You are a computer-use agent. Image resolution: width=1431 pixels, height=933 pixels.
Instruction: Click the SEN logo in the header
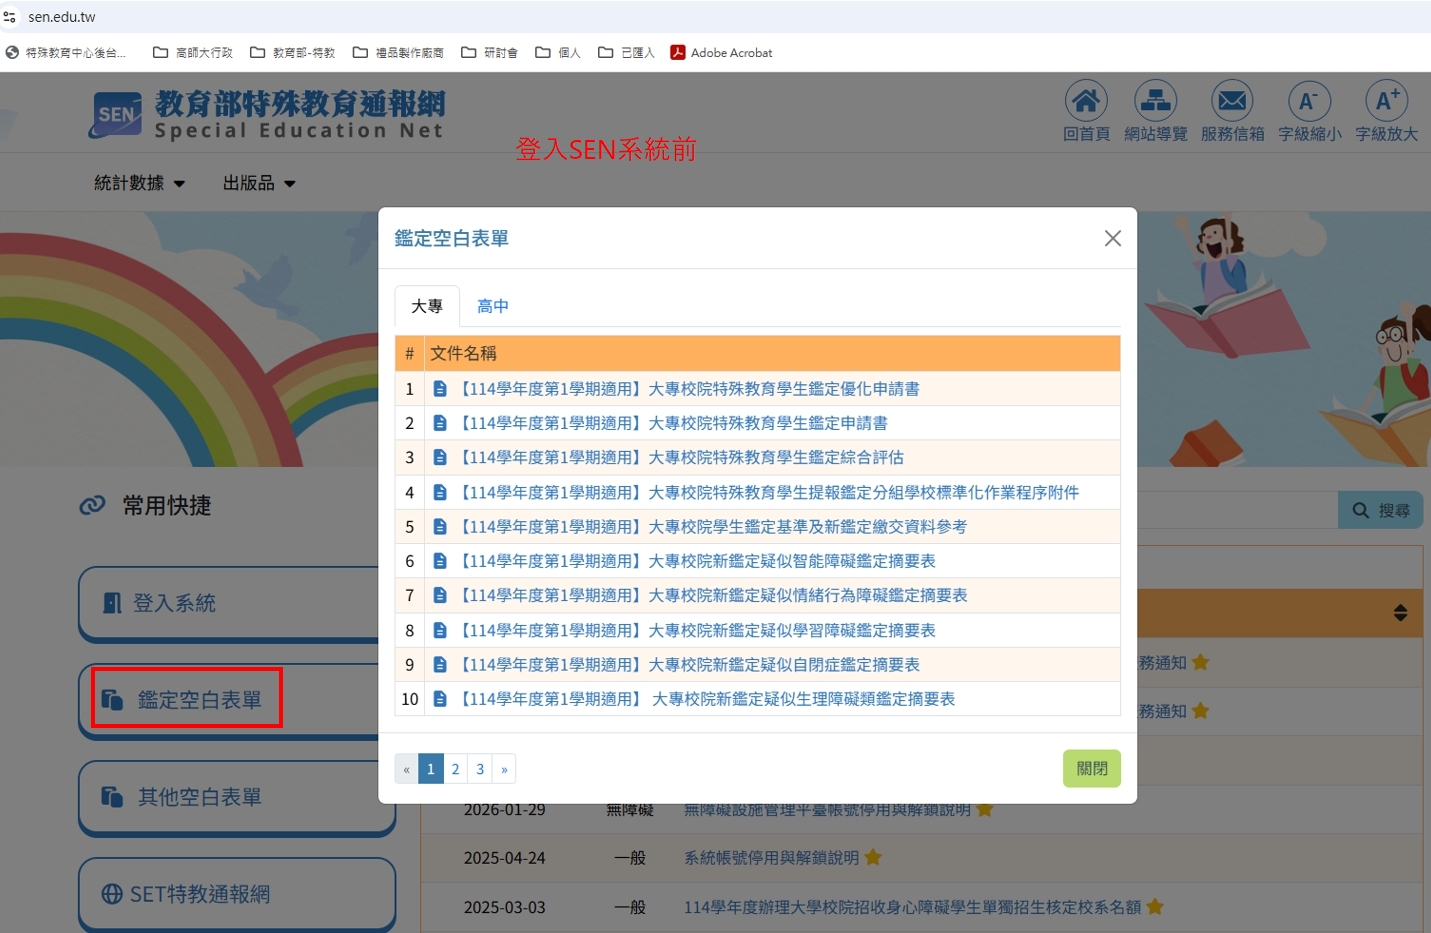[x=117, y=115]
